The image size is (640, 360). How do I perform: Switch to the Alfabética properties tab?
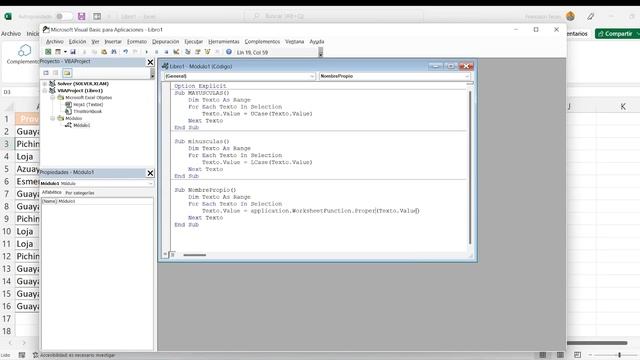pos(52,192)
